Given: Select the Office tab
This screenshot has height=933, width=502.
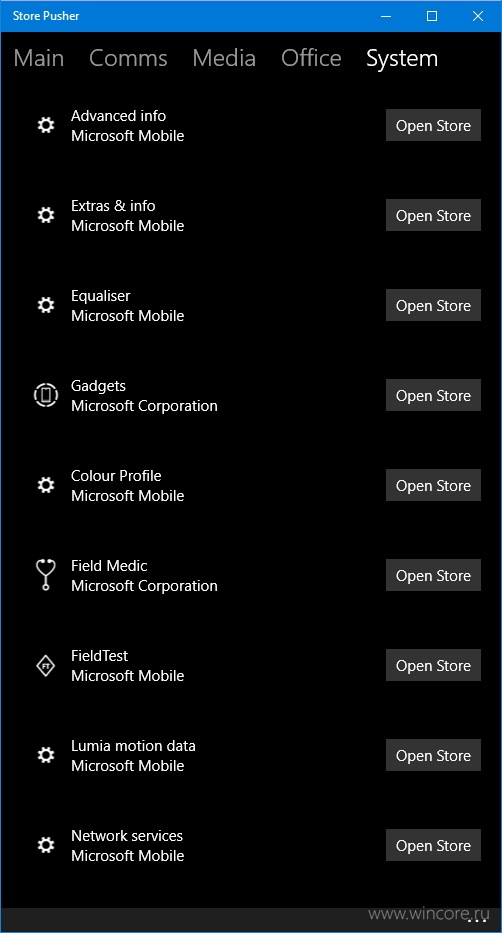Looking at the screenshot, I should click(311, 58).
